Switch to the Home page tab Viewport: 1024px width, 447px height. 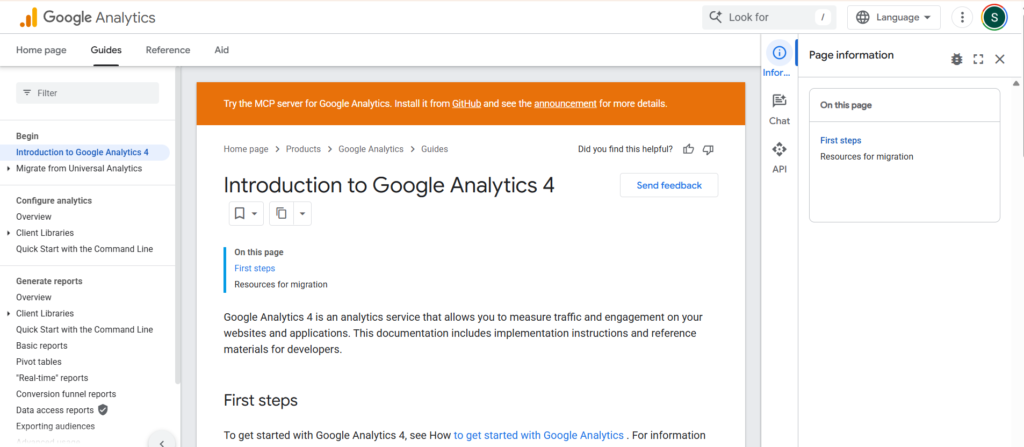(x=41, y=50)
